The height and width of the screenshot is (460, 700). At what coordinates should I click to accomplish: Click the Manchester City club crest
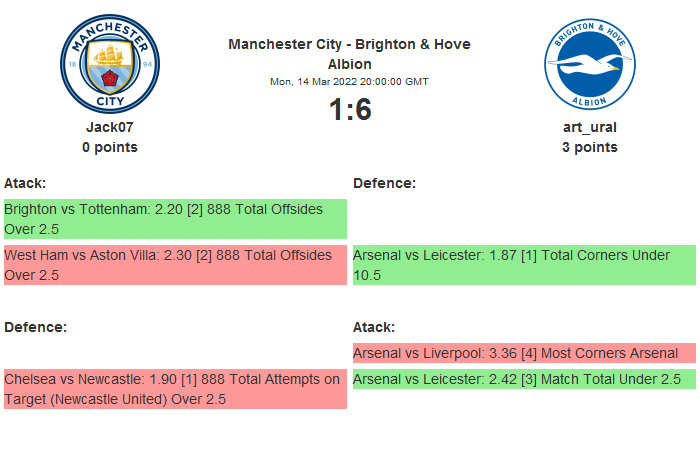pyautogui.click(x=109, y=65)
